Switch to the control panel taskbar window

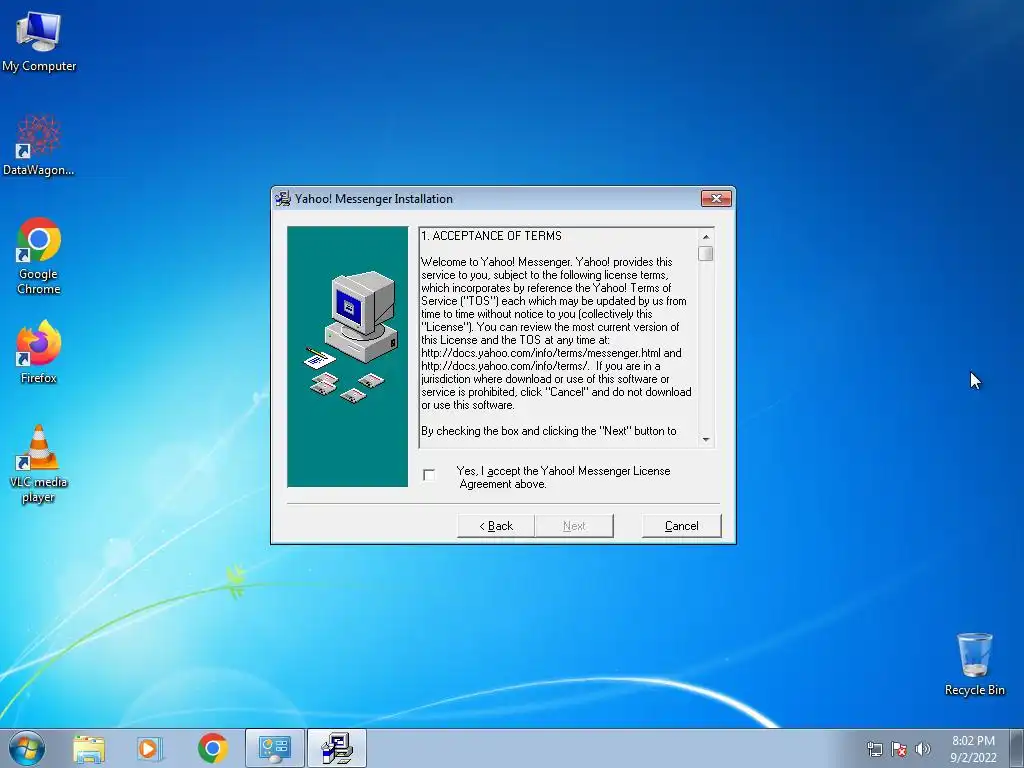click(x=275, y=748)
